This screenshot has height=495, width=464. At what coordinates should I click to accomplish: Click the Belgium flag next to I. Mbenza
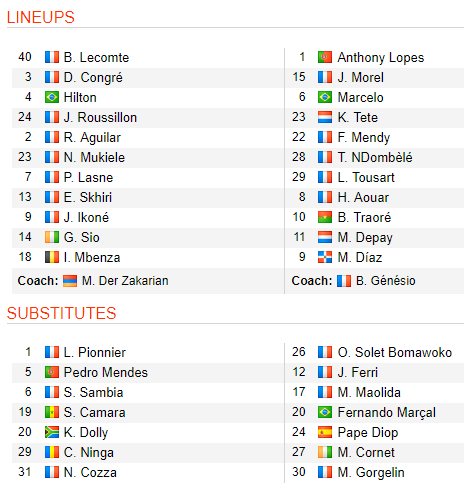click(x=52, y=257)
